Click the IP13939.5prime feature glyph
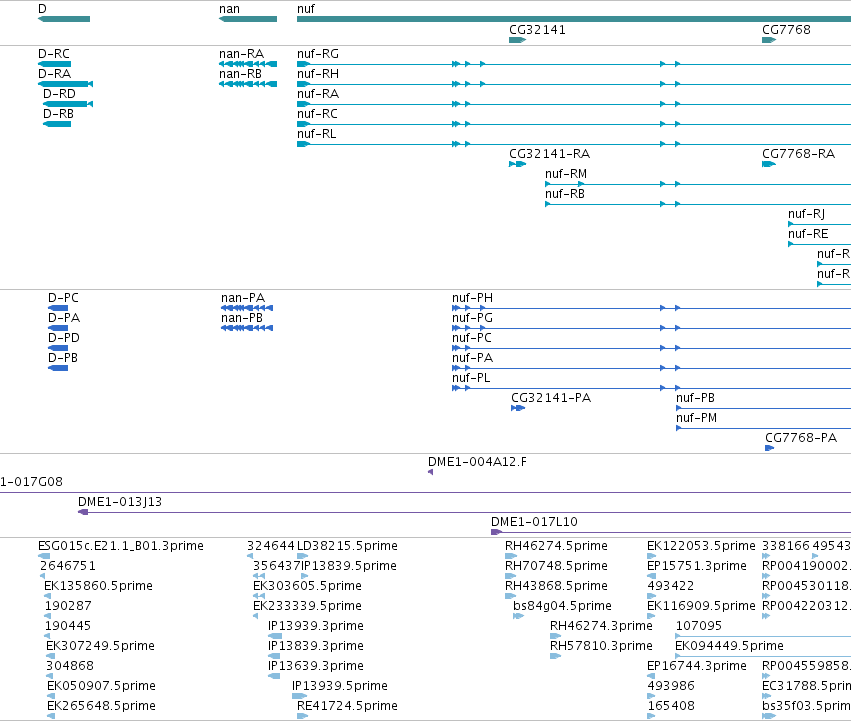Screen dimensions: 851x721 299,696
